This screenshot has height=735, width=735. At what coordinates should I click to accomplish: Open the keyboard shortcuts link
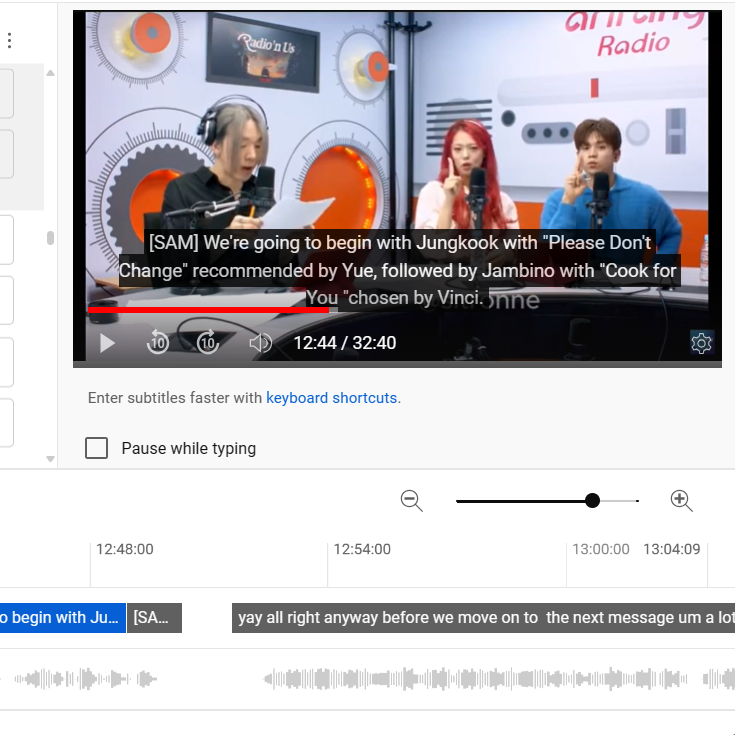(x=331, y=398)
